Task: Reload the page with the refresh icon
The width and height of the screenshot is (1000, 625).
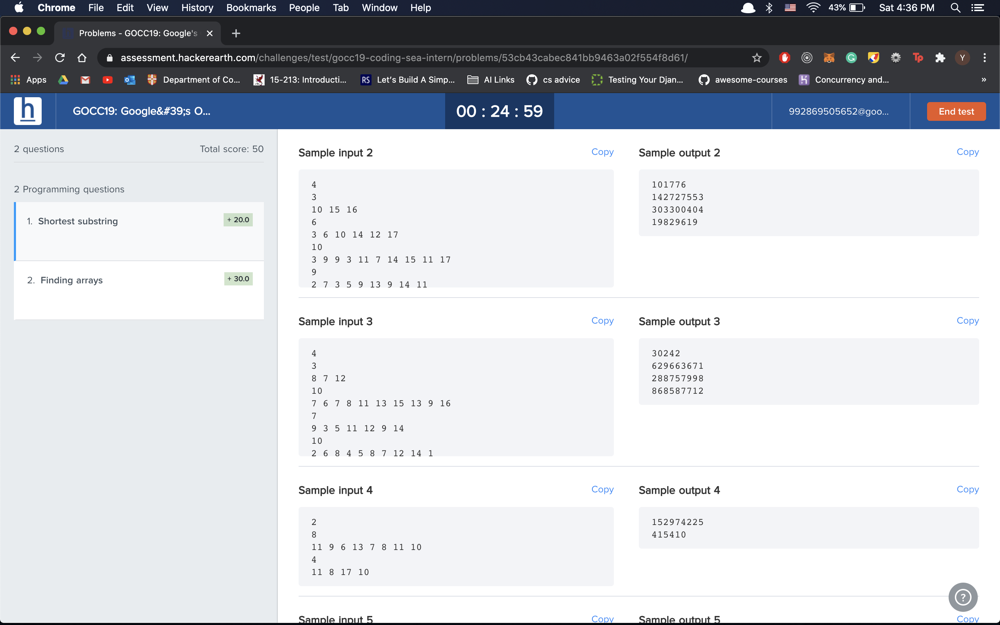Action: click(60, 57)
